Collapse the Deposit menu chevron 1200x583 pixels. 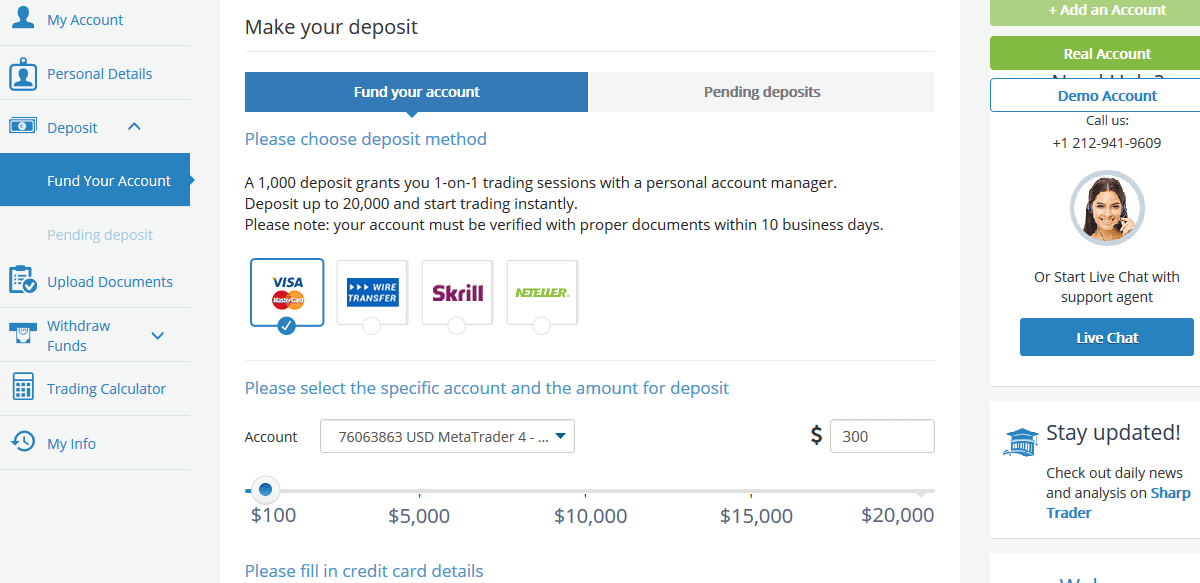pos(135,127)
